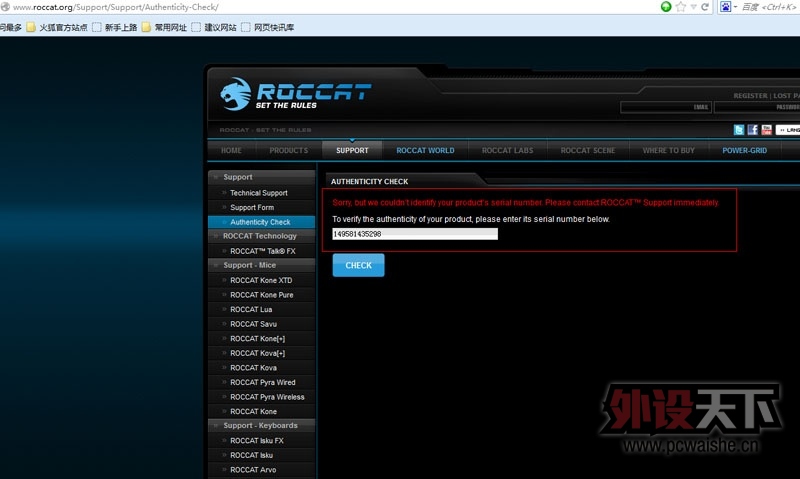Click the green go arrow in address bar
Screen dimensions: 800x479
666,7
